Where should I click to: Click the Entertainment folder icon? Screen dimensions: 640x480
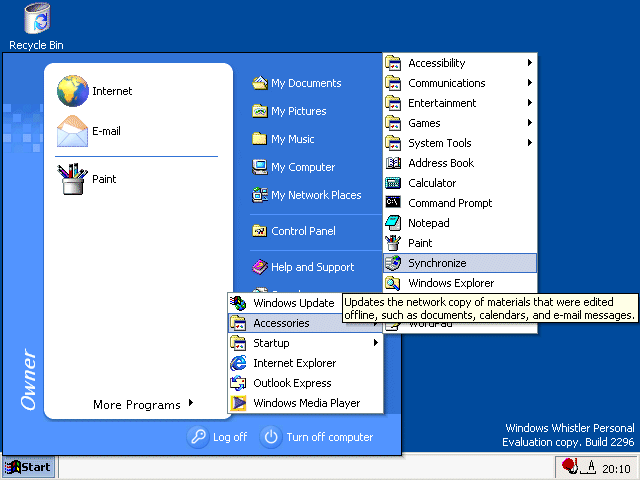(x=393, y=103)
